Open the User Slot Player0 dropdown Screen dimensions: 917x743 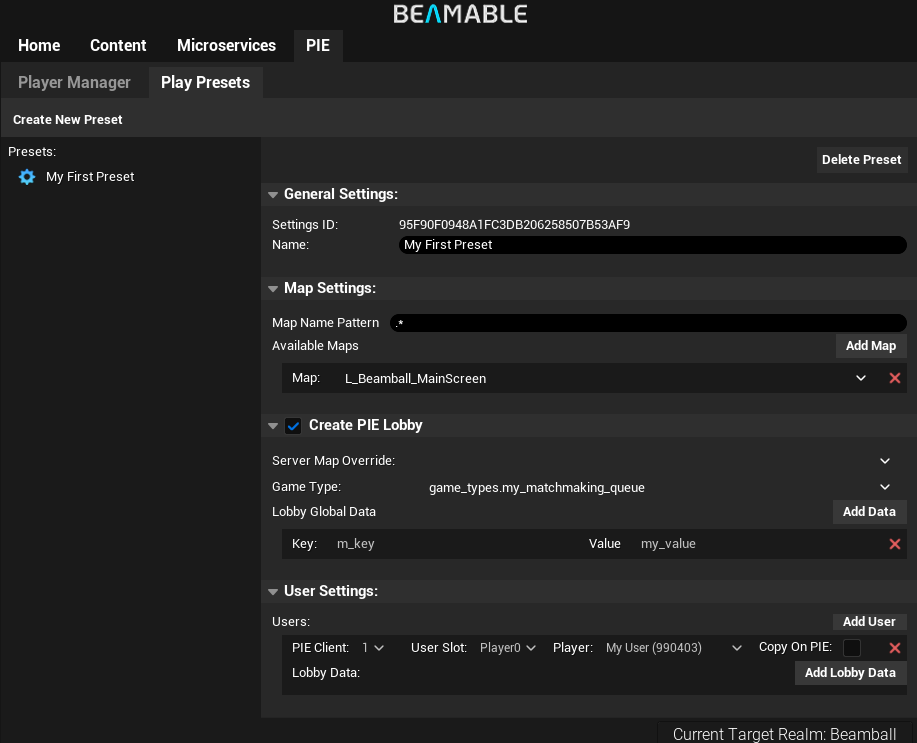click(508, 648)
